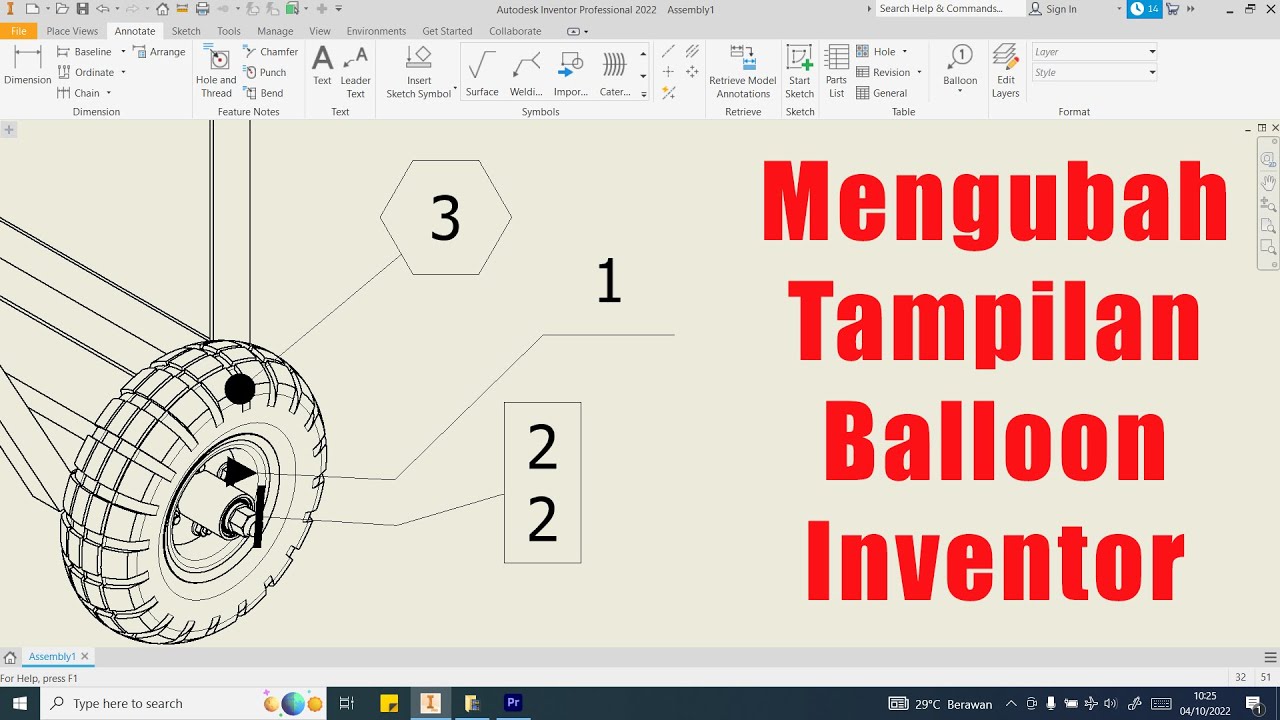The width and height of the screenshot is (1280, 720).
Task: Click Retrieve Model Annotations
Action: coord(743,72)
